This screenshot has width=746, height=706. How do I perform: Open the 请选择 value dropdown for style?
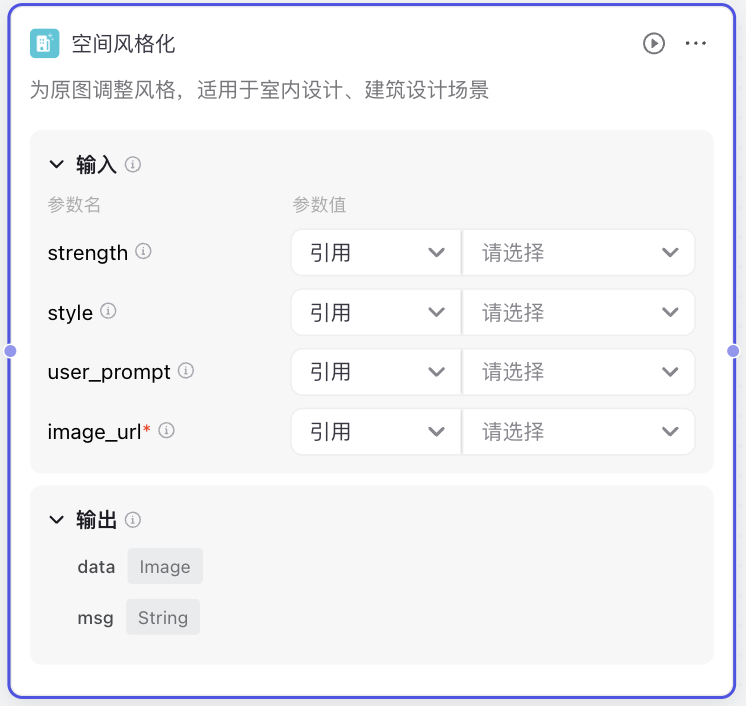tap(579, 312)
